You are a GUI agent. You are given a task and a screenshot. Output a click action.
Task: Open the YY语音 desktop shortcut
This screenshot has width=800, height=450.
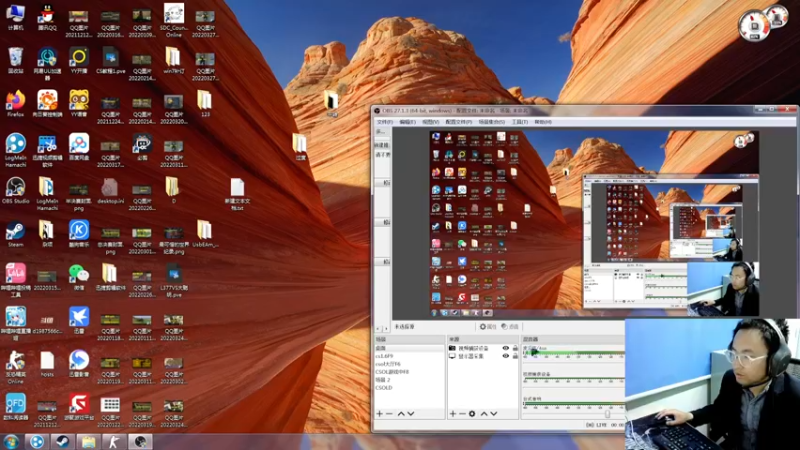(x=79, y=104)
